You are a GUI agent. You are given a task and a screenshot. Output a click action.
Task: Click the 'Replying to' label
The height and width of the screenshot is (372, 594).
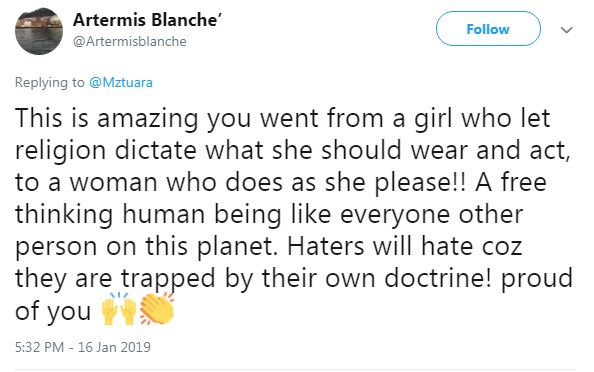tap(50, 82)
